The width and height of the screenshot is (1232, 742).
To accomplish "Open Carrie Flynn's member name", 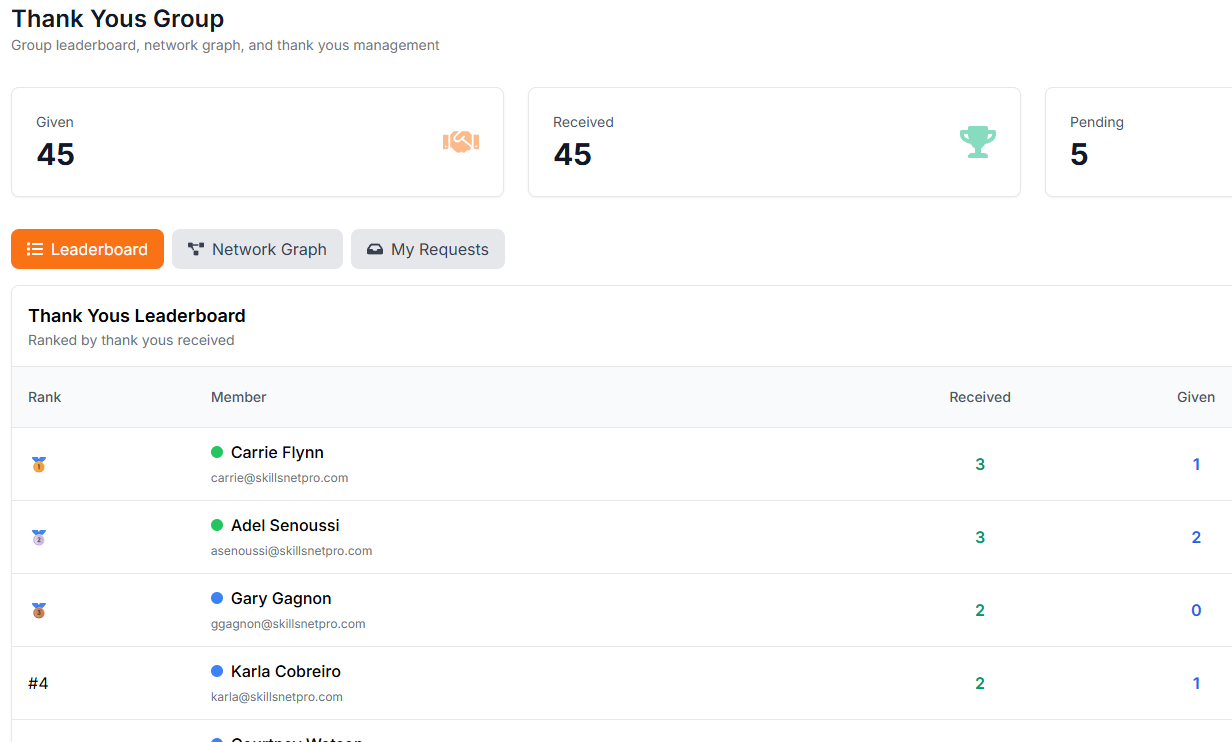I will [x=277, y=453].
